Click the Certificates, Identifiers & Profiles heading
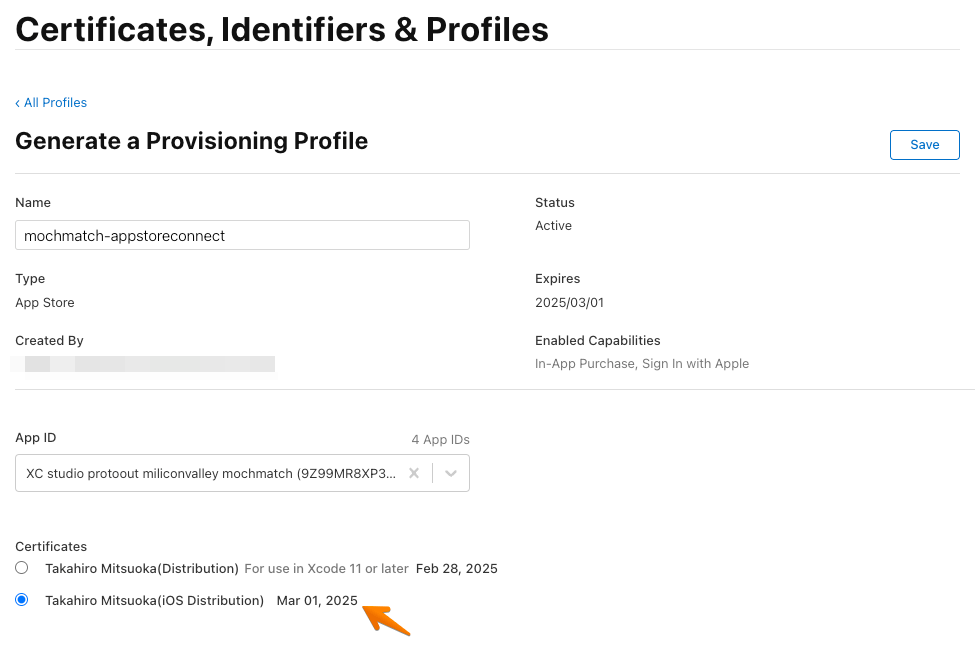 pos(282,29)
